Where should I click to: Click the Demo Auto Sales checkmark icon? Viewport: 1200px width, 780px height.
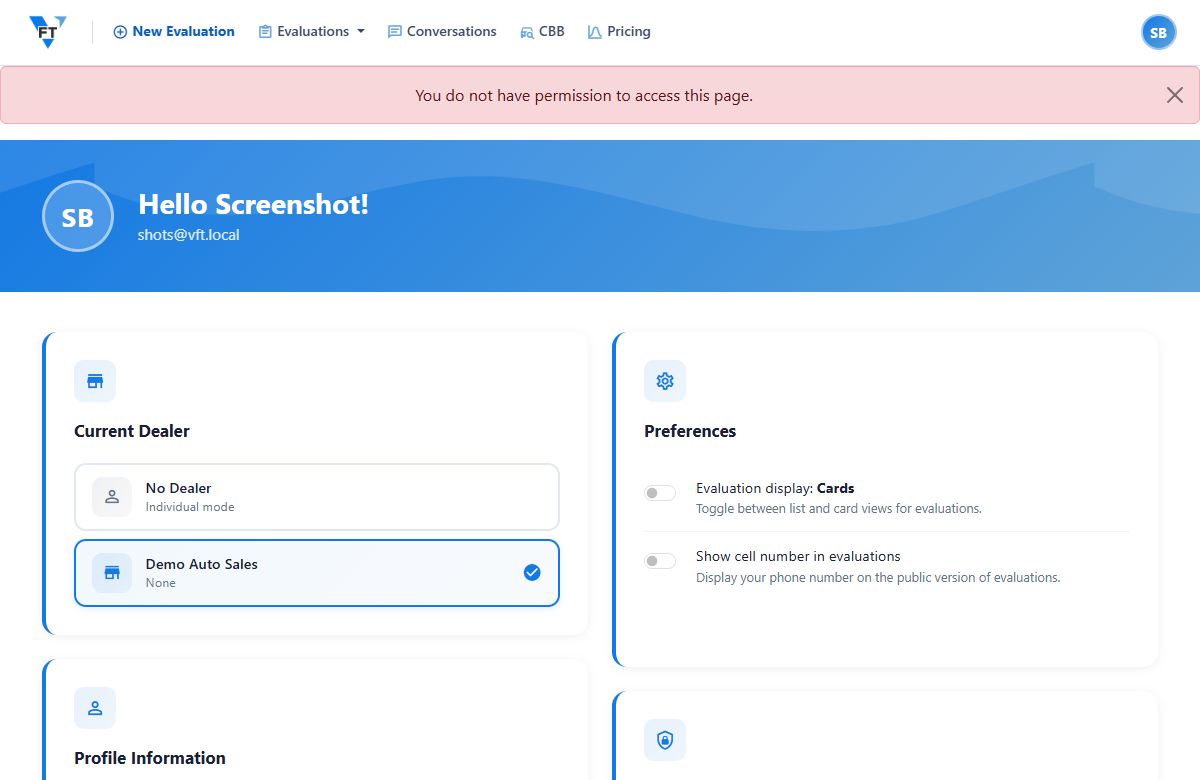click(x=532, y=573)
